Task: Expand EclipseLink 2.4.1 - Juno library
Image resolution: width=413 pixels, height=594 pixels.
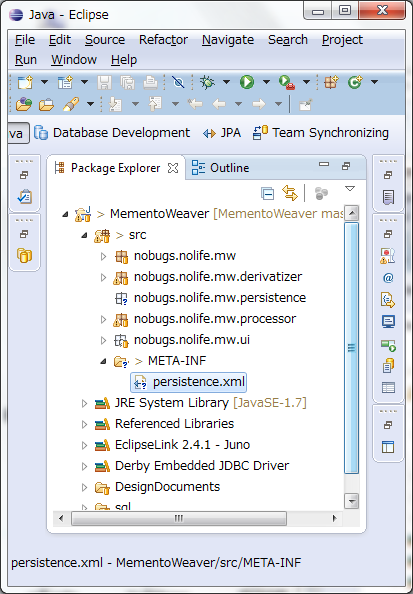Action: (84, 446)
